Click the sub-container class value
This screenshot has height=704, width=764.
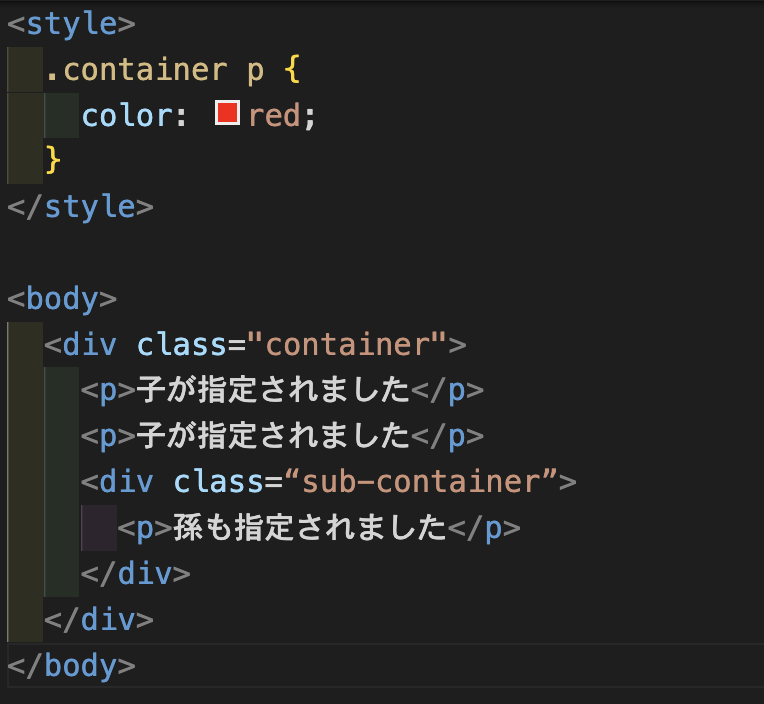428,482
